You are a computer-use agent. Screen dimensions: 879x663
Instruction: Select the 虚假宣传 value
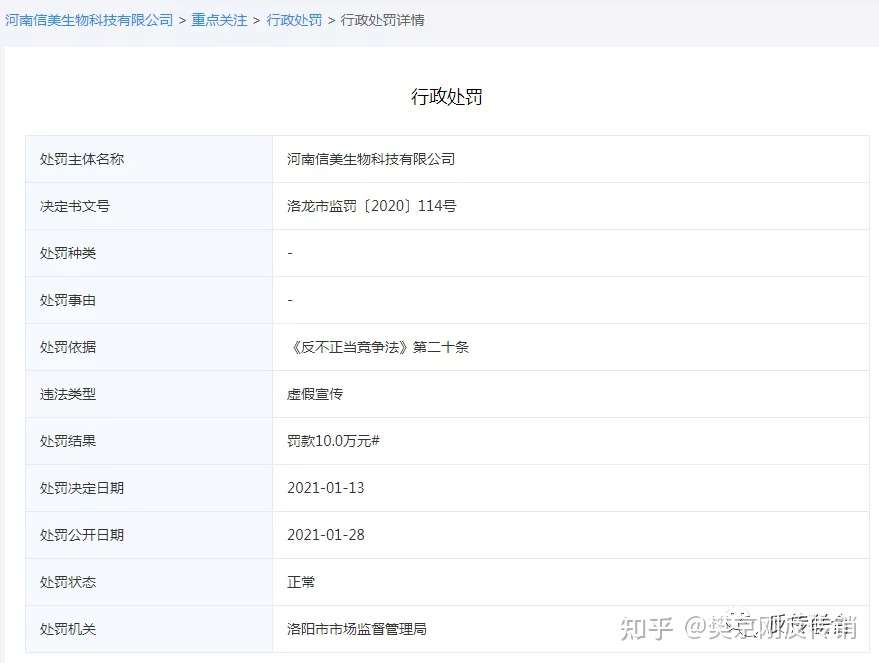pos(314,395)
